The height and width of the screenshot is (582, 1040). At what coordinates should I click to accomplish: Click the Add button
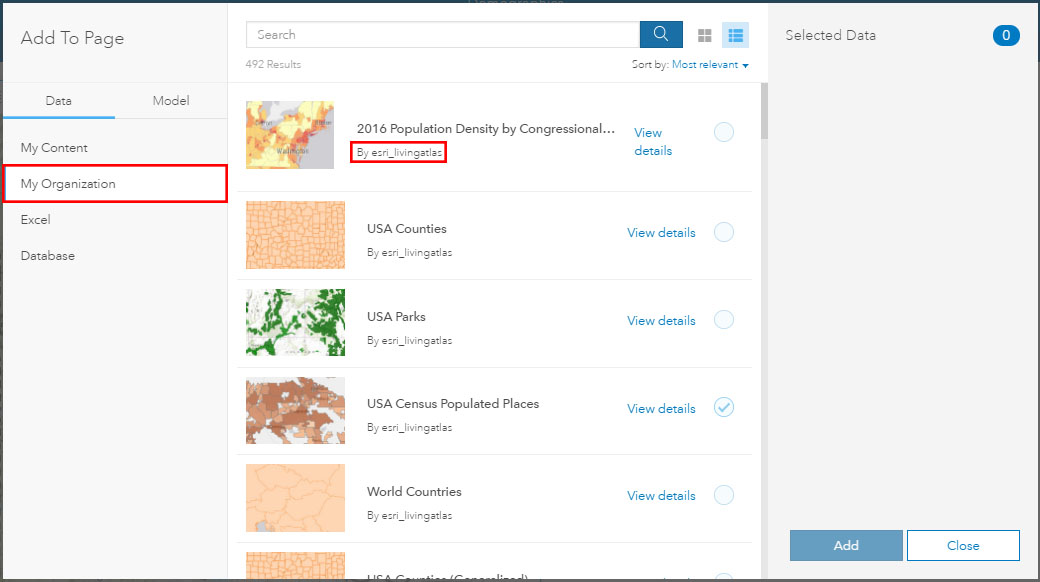[x=846, y=546]
